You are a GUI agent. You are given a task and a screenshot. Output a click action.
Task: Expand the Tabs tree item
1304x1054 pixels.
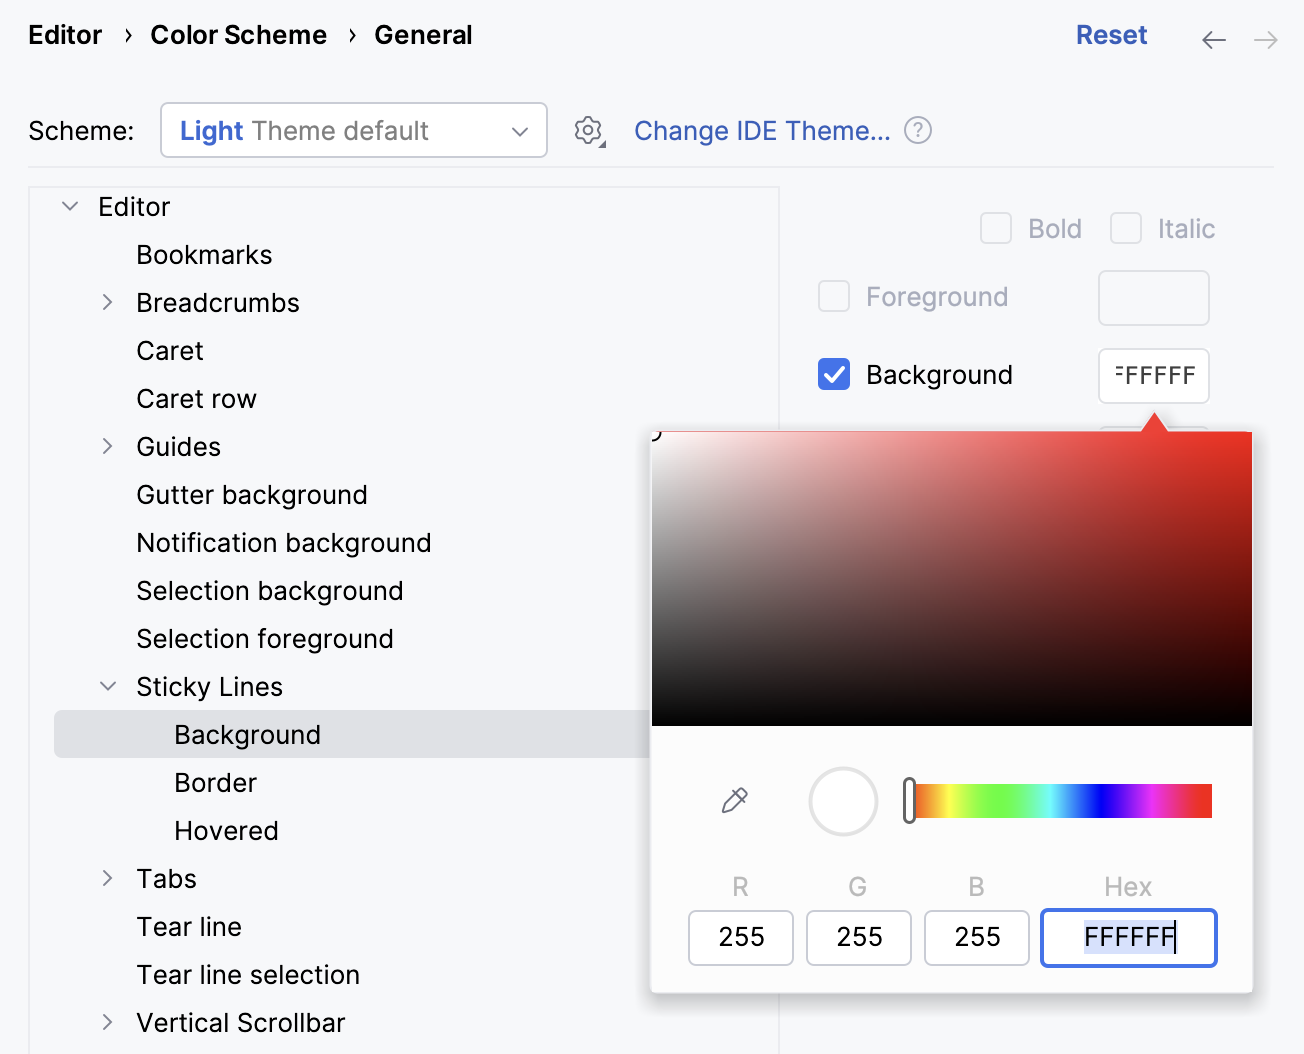107,878
